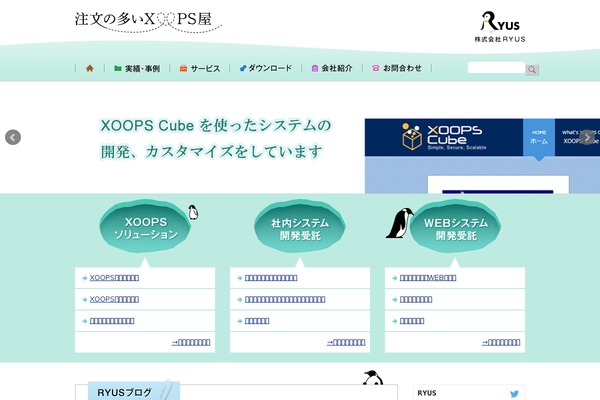Open second link under WEBシステム開発受託
The image size is (600, 400).
(x=416, y=299)
